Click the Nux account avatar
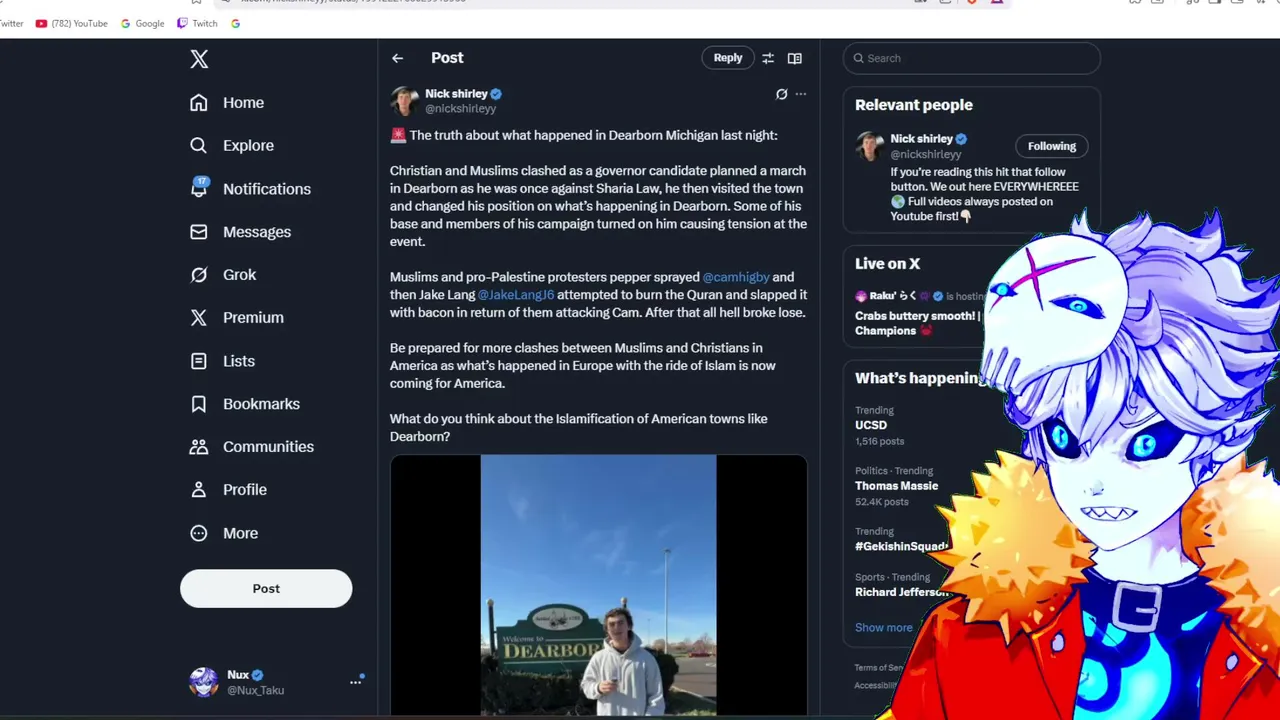Image resolution: width=1280 pixels, height=720 pixels. coord(204,682)
